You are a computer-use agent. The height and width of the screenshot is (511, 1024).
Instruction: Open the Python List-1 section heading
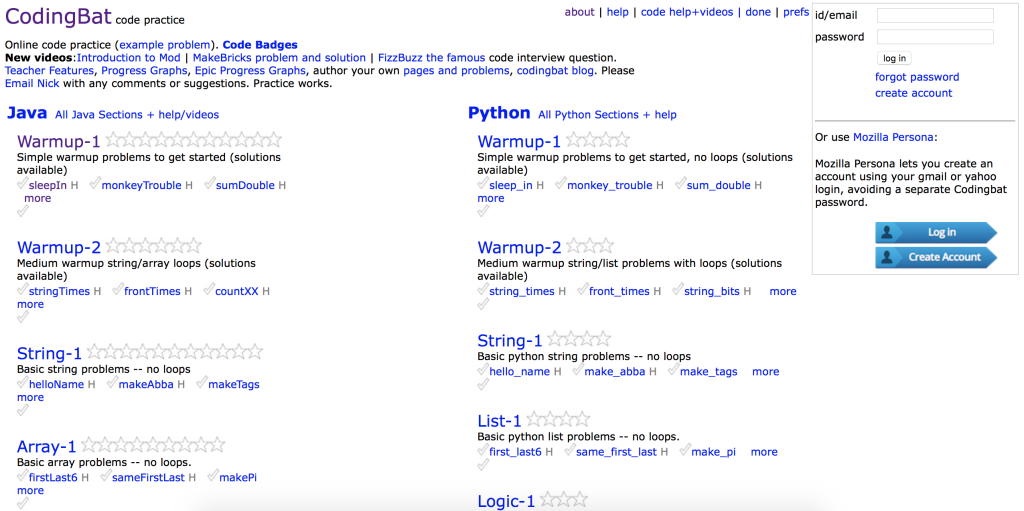(x=499, y=421)
